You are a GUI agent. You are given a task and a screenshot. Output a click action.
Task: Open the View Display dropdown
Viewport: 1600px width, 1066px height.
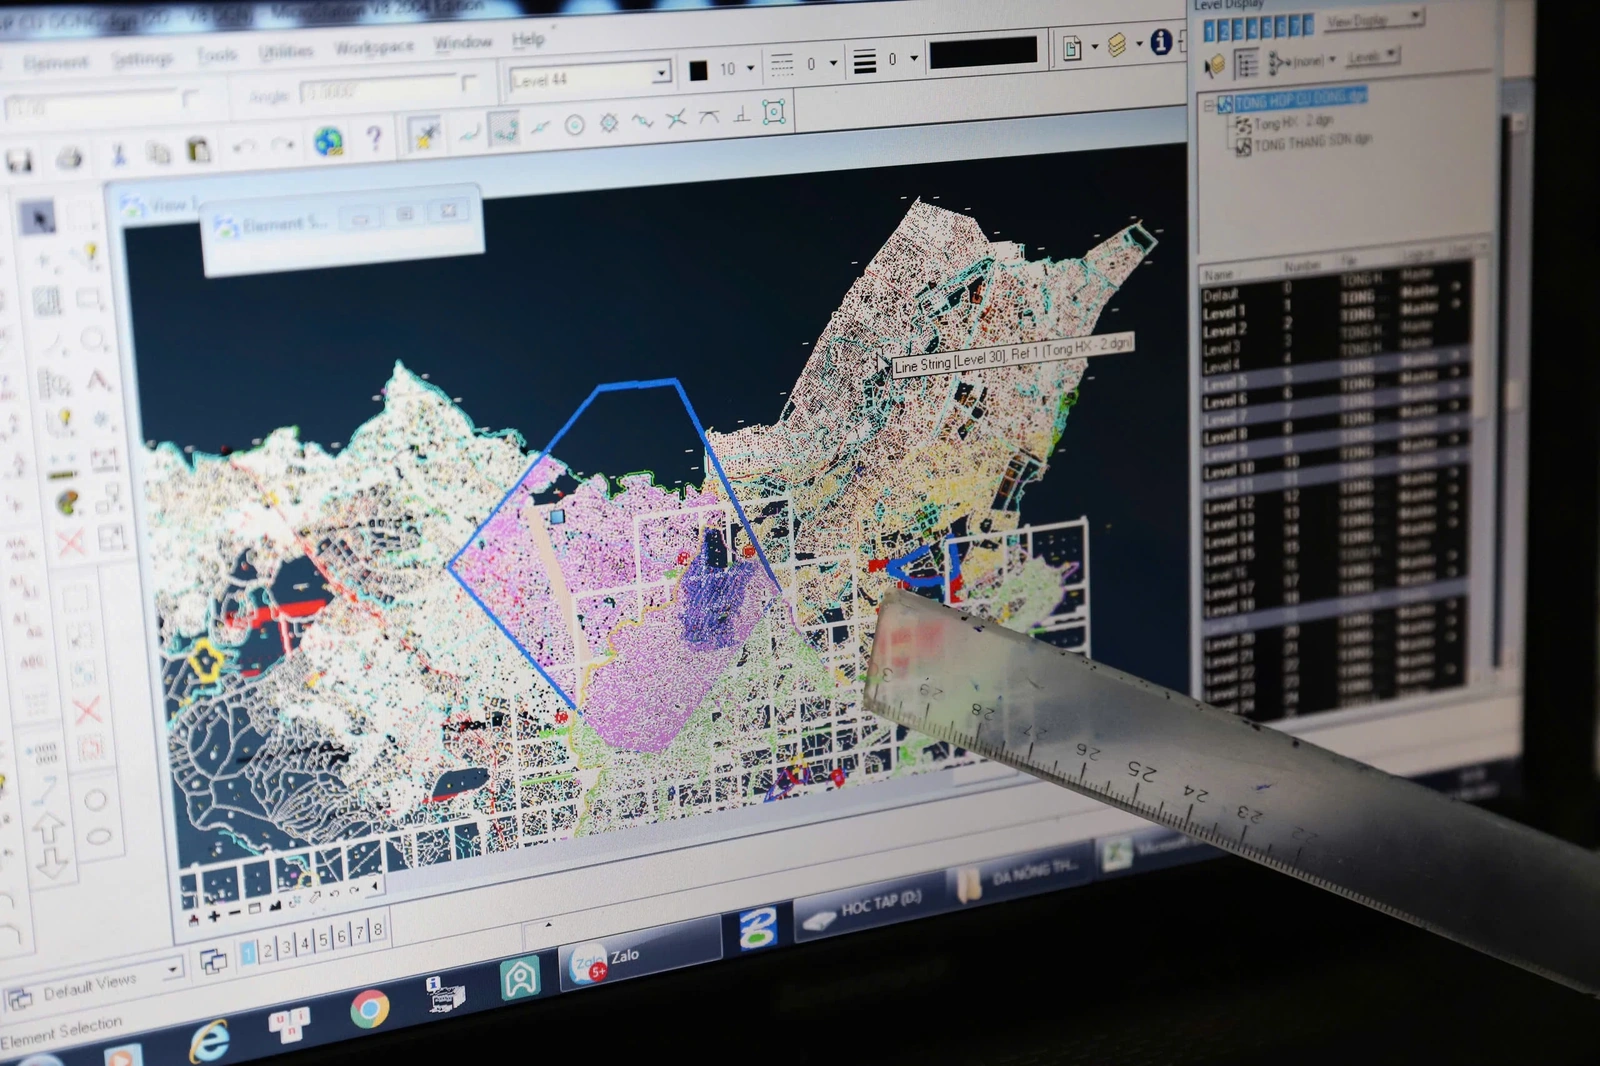pyautogui.click(x=1414, y=17)
